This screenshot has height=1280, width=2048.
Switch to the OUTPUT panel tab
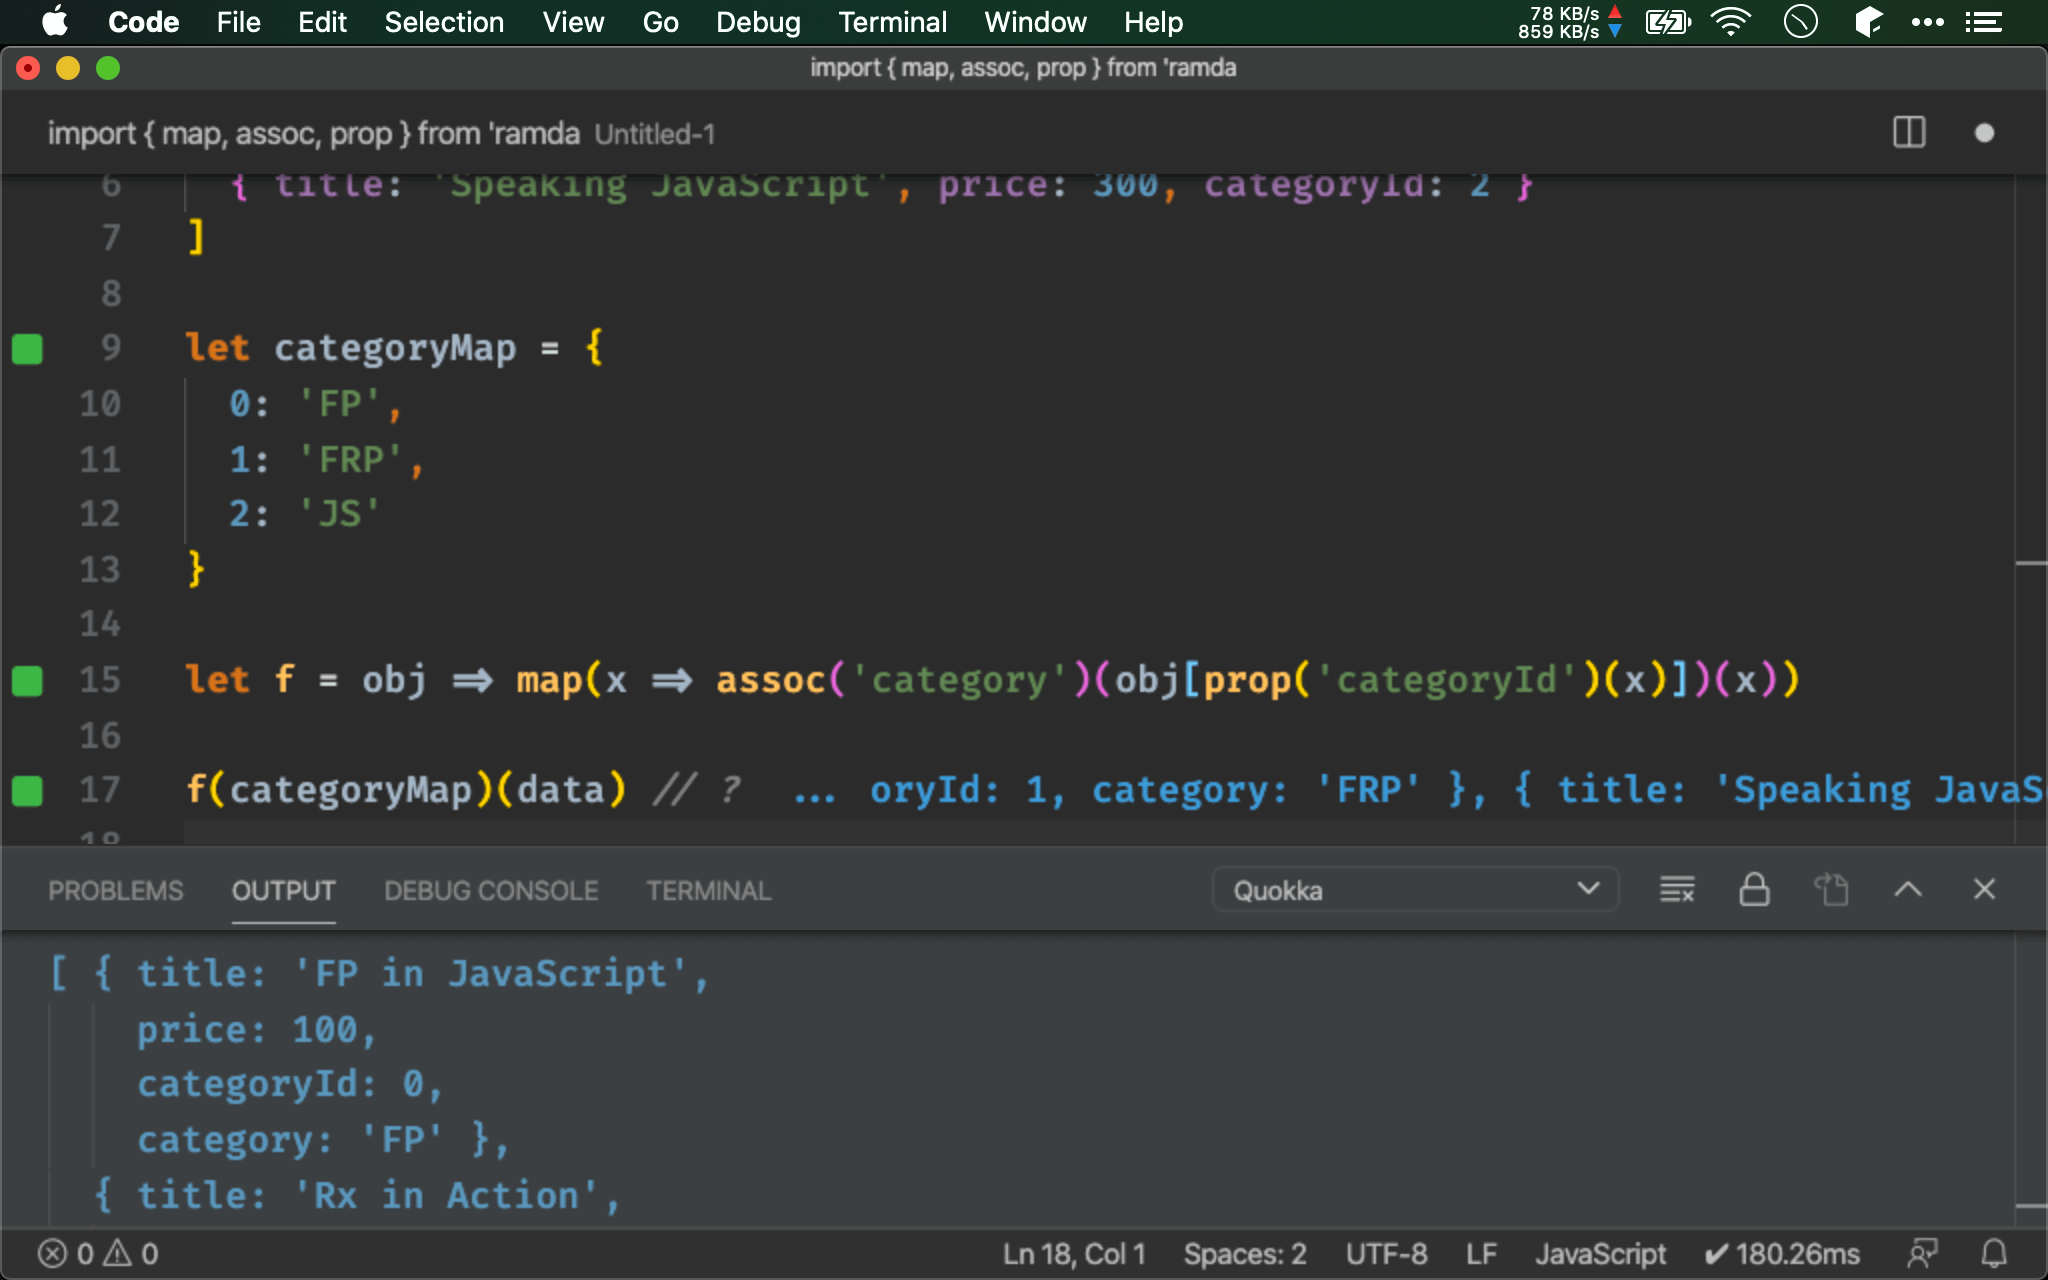point(283,890)
